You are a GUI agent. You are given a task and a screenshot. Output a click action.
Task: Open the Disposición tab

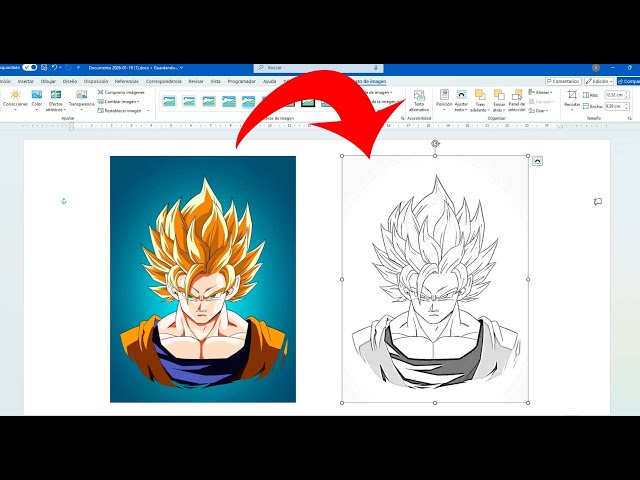pos(96,81)
